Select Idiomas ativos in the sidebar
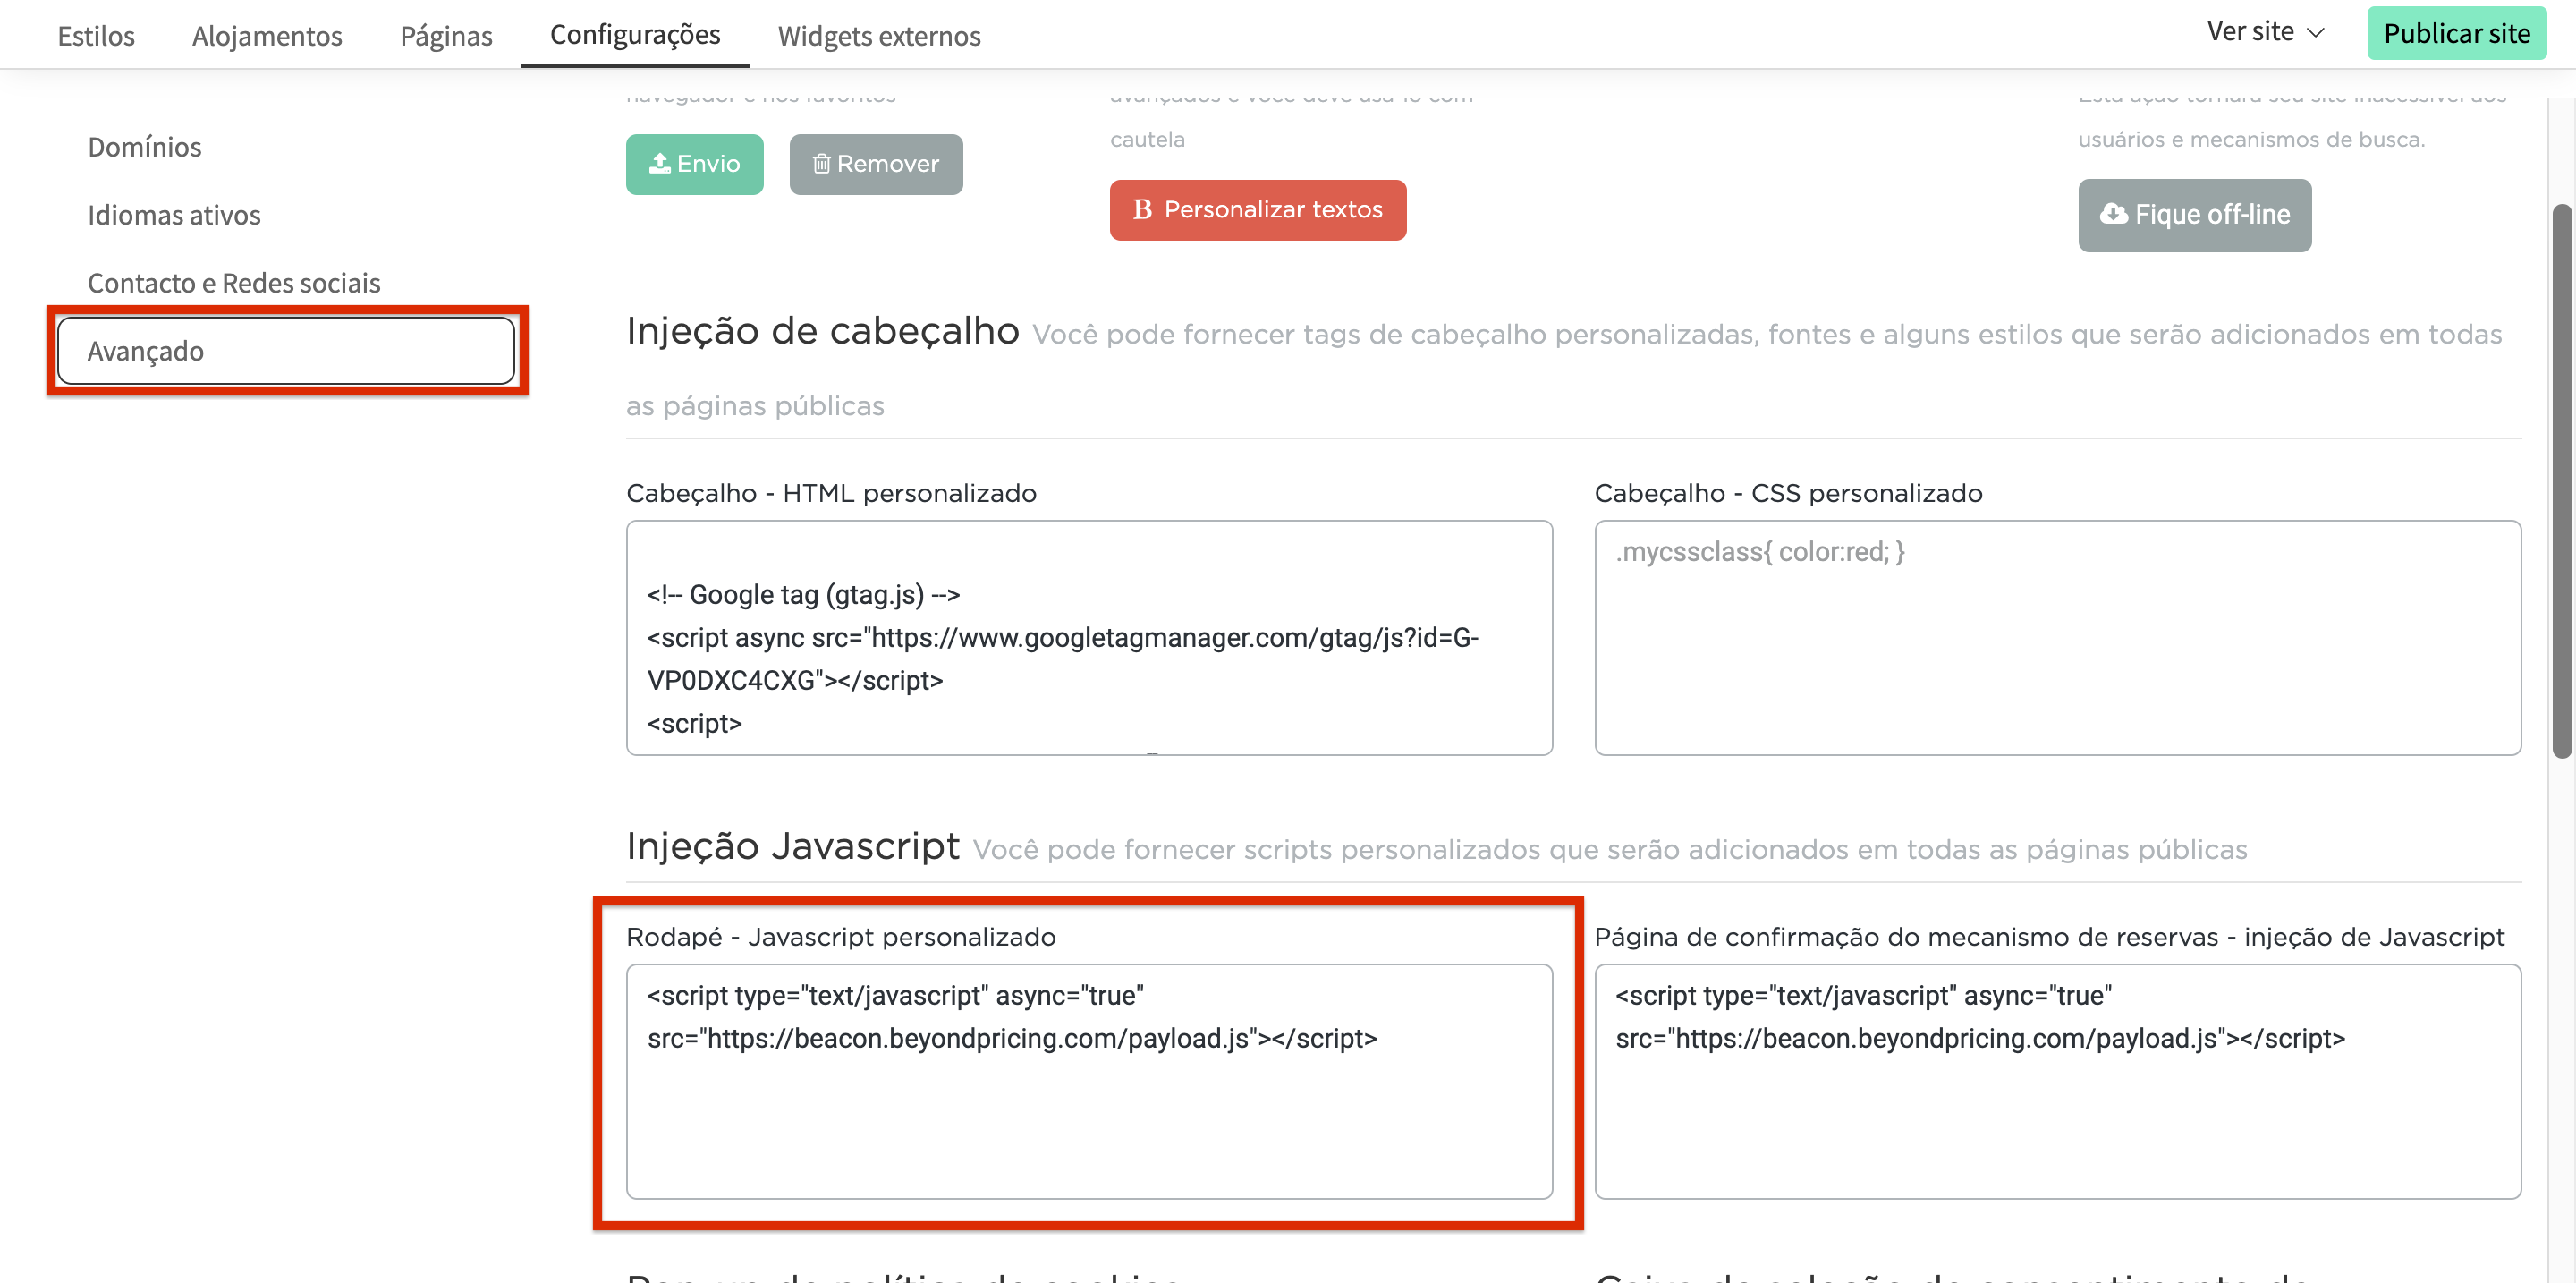2576x1283 pixels. 174,215
